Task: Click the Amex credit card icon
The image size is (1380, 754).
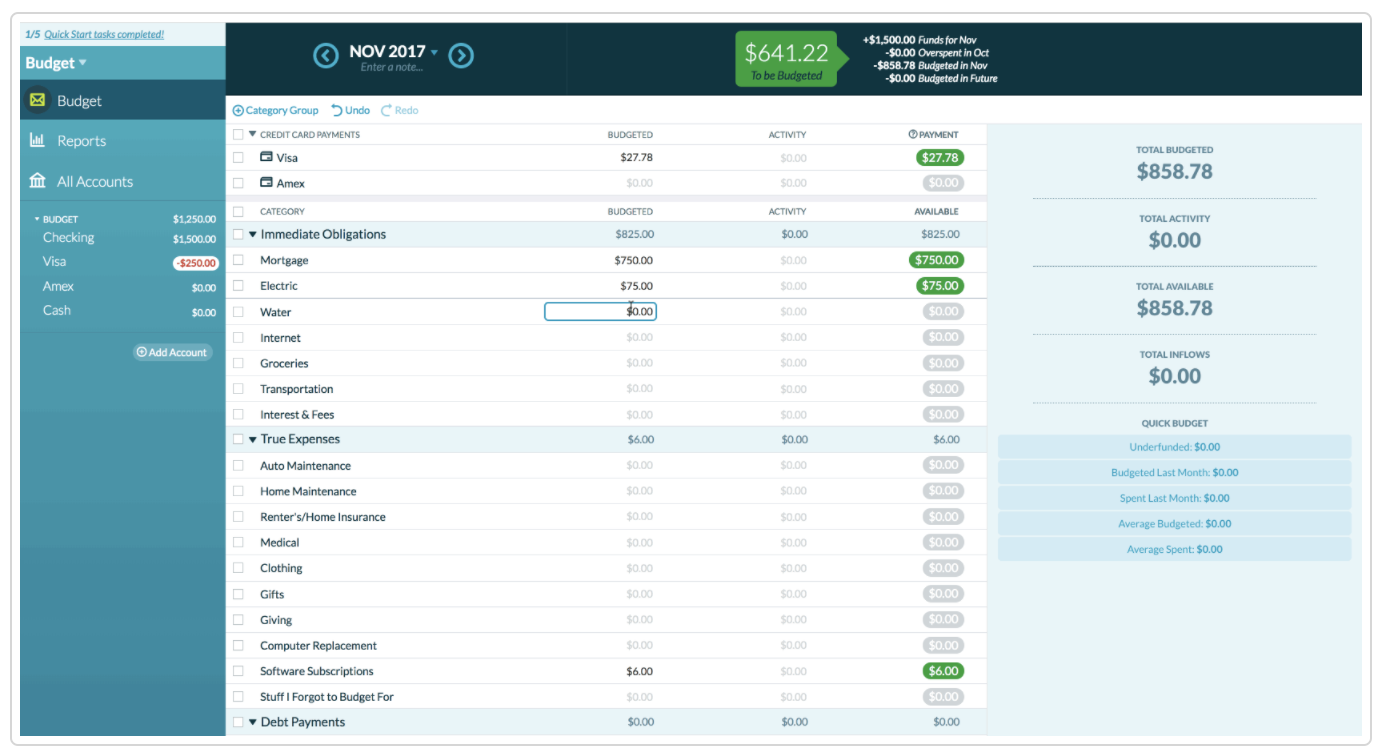Action: (267, 183)
